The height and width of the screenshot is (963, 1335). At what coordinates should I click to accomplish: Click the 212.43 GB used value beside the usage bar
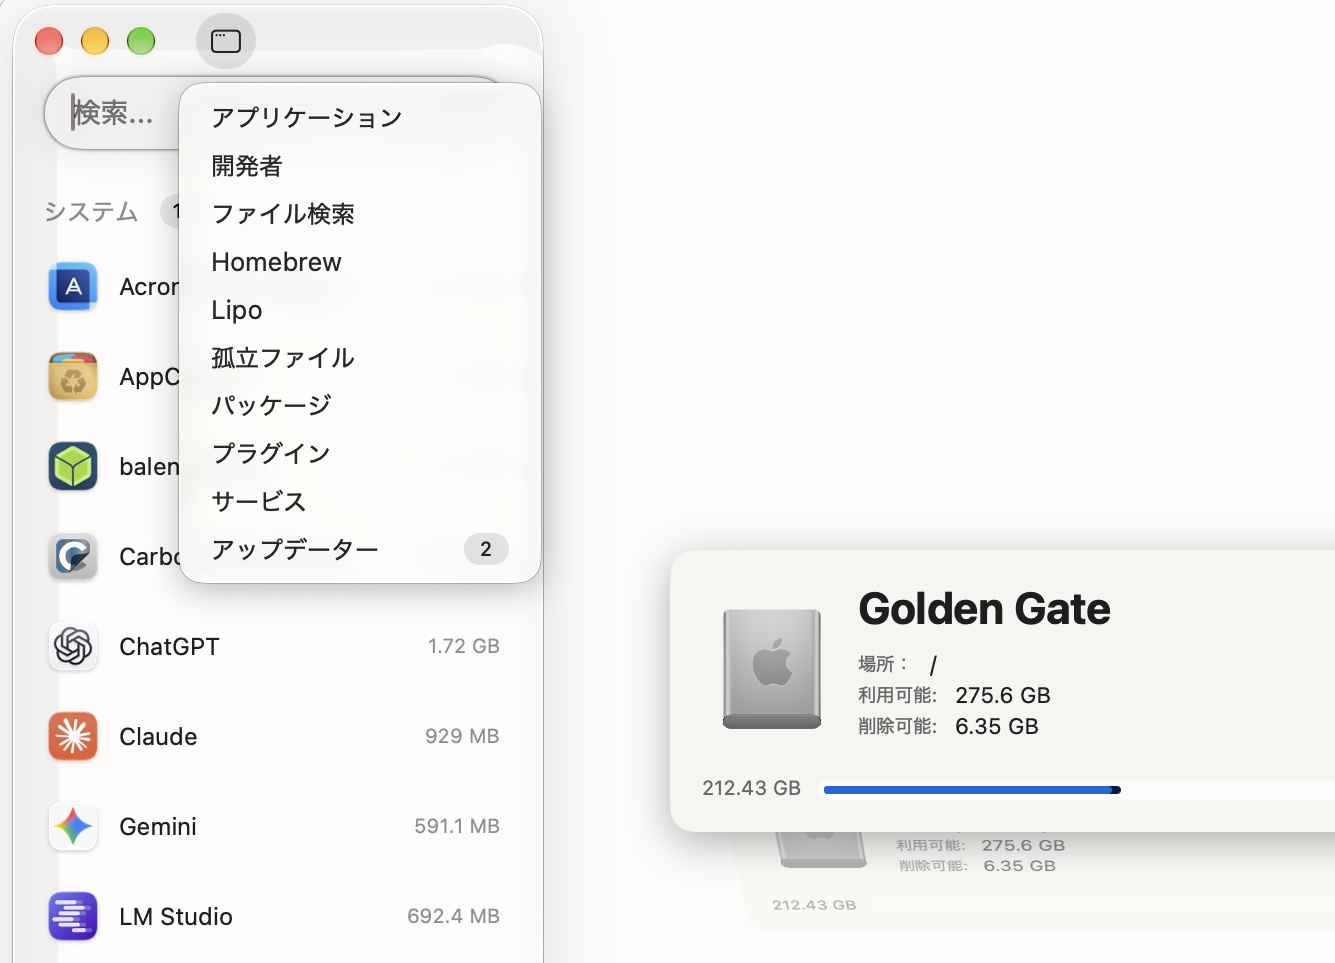tap(752, 788)
